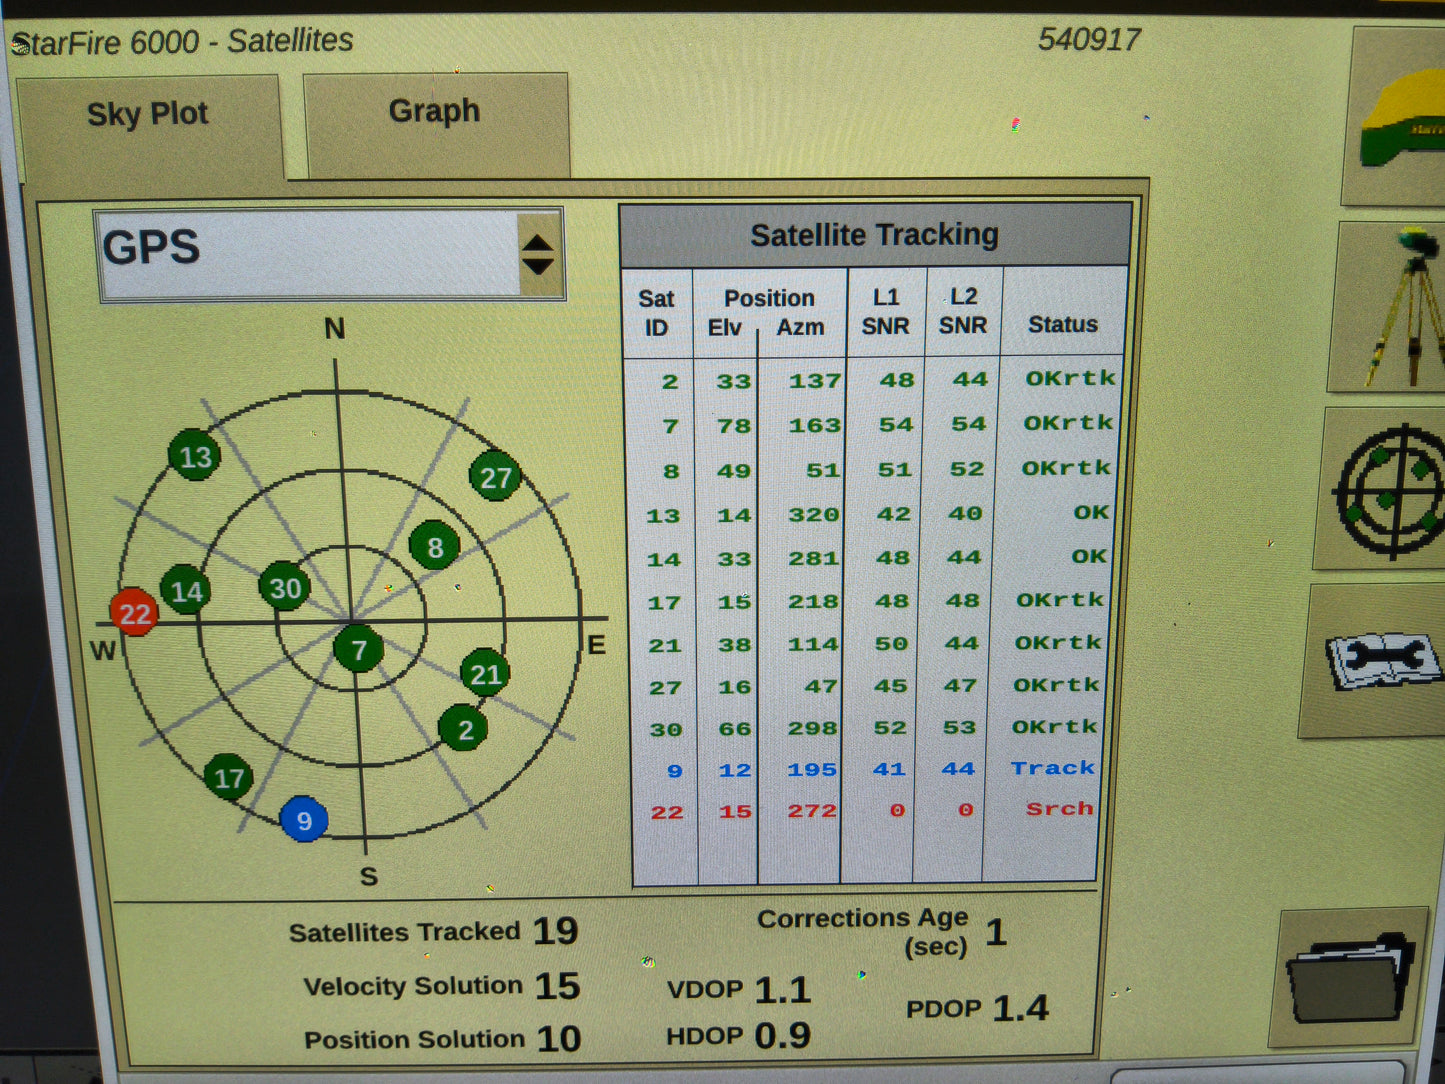Image resolution: width=1445 pixels, height=1084 pixels.
Task: Click Sat ID 14 in the table
Action: coord(663,560)
